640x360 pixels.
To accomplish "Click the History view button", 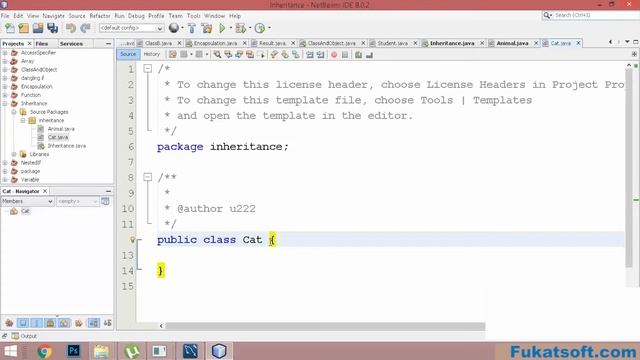I will [x=151, y=54].
